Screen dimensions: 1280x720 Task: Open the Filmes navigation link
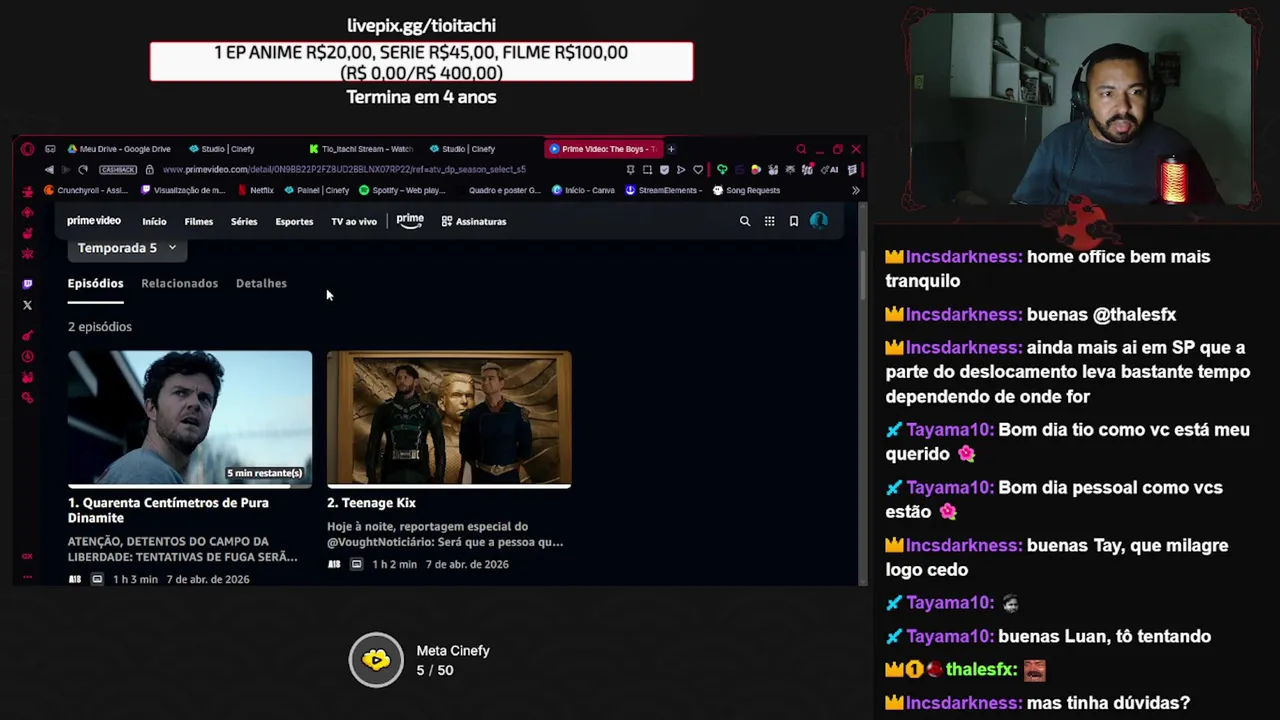tap(199, 221)
